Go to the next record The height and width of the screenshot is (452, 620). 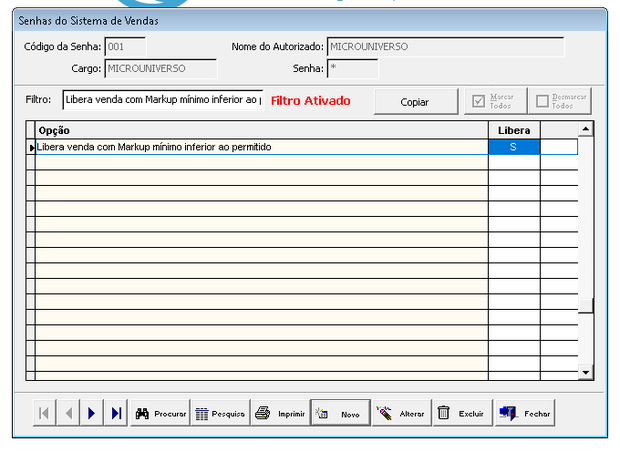coord(92,413)
